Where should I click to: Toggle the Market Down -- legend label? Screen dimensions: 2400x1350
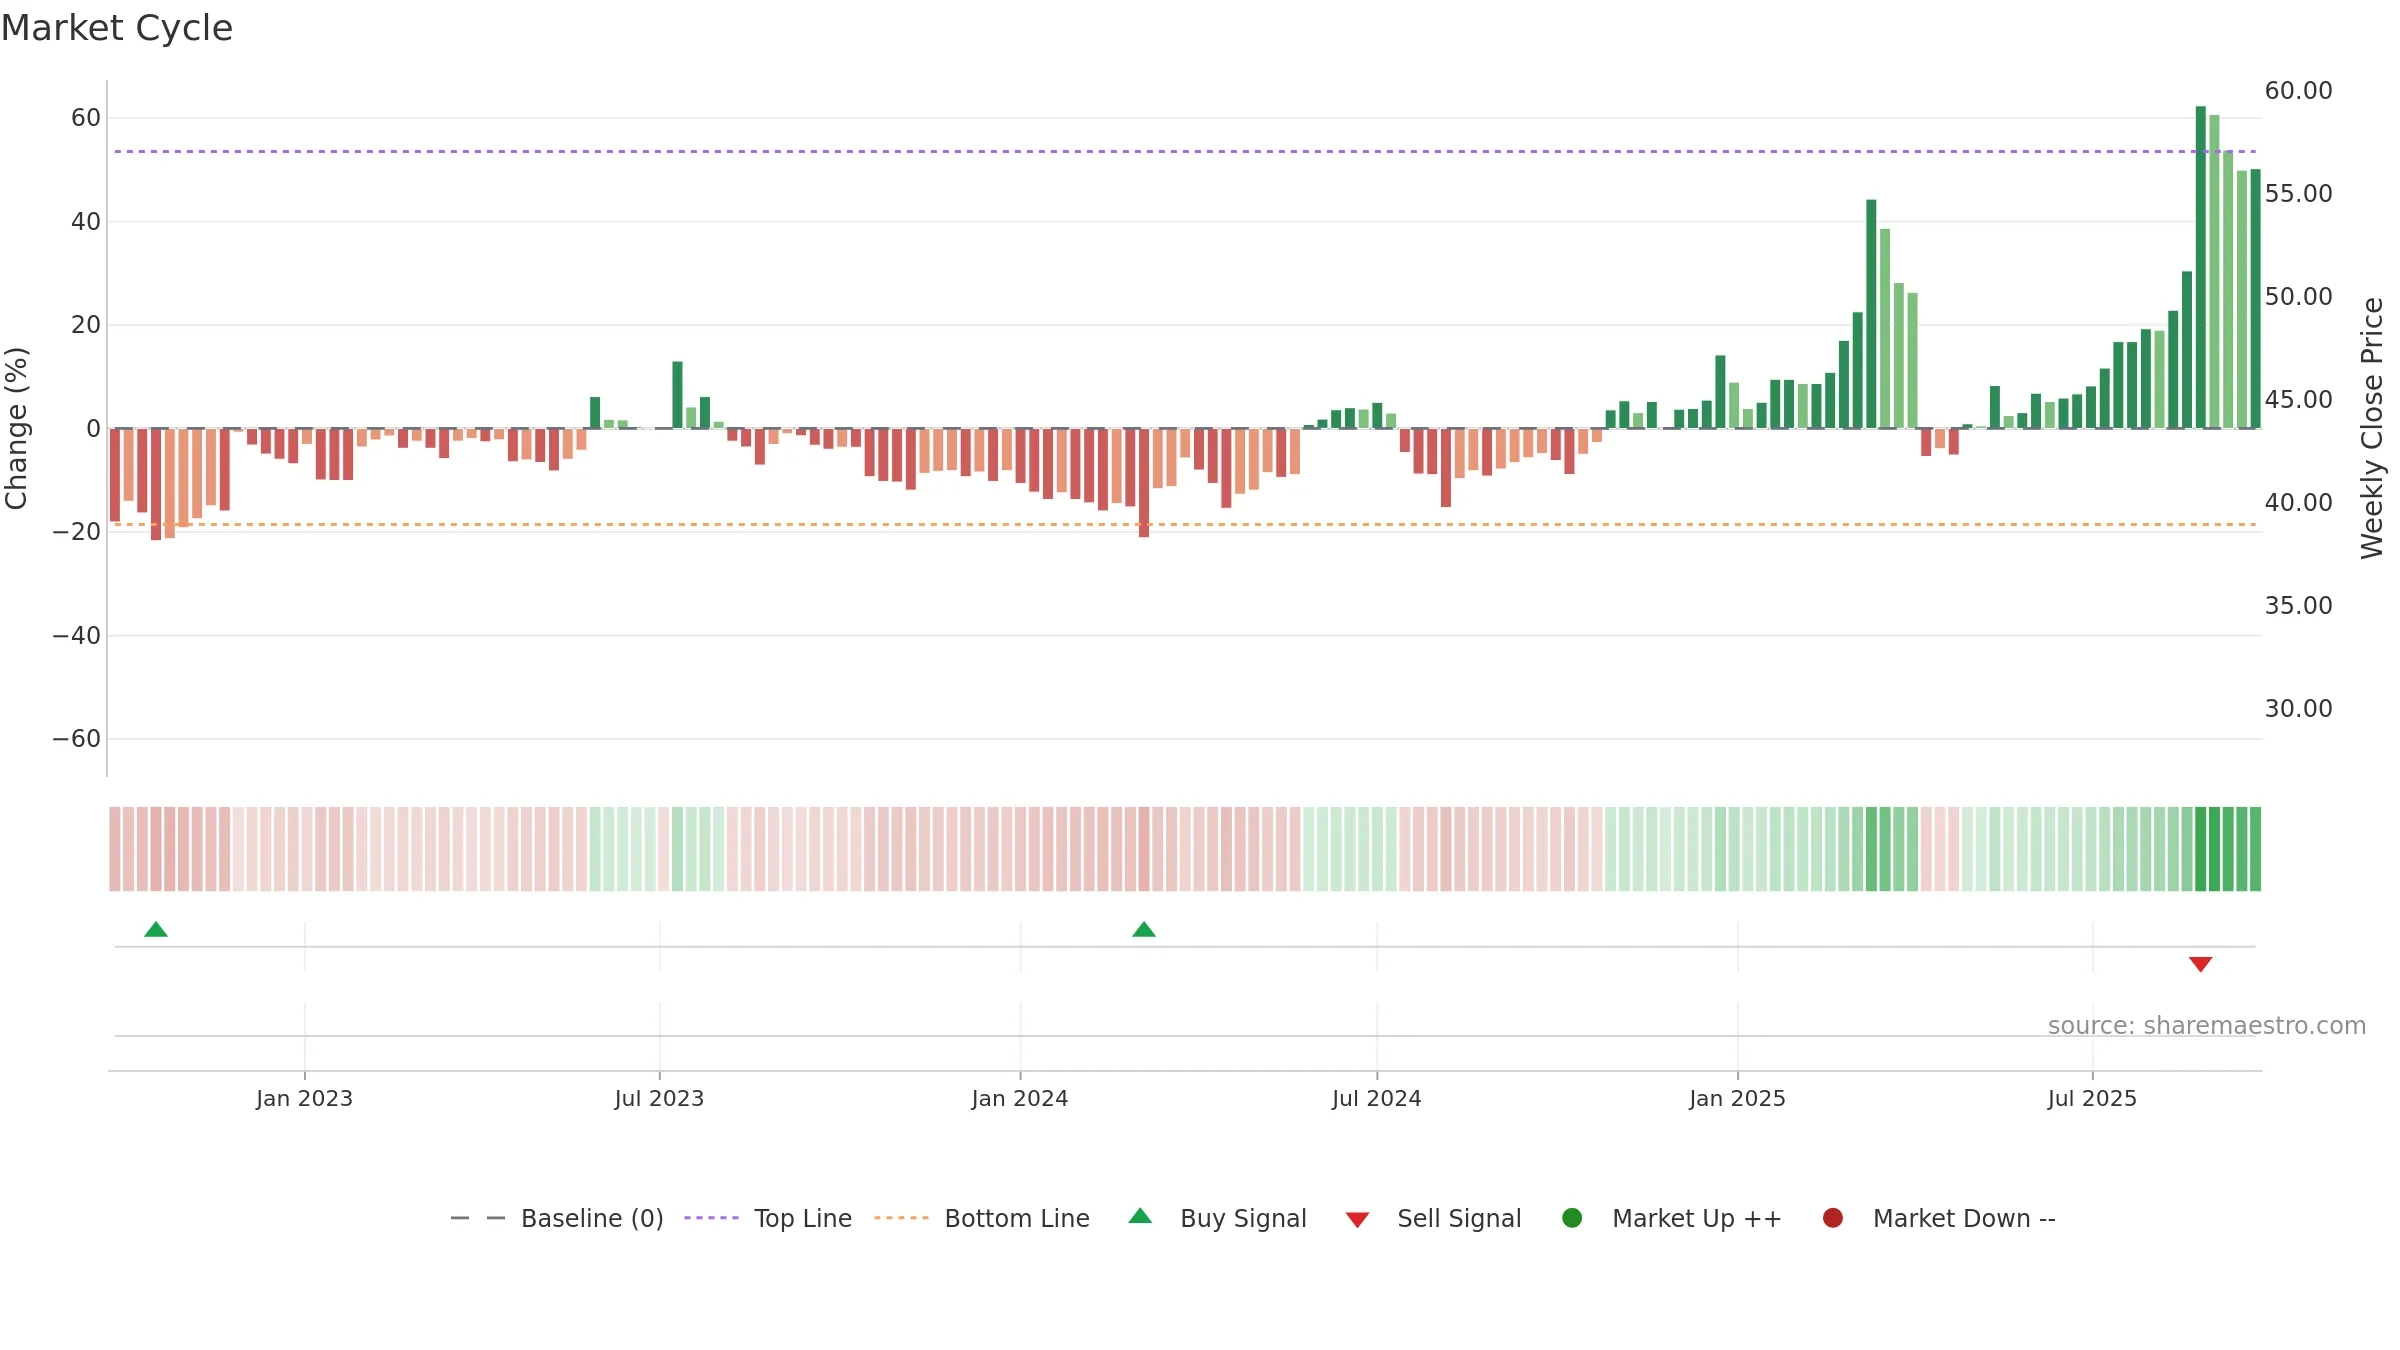[1964, 1219]
